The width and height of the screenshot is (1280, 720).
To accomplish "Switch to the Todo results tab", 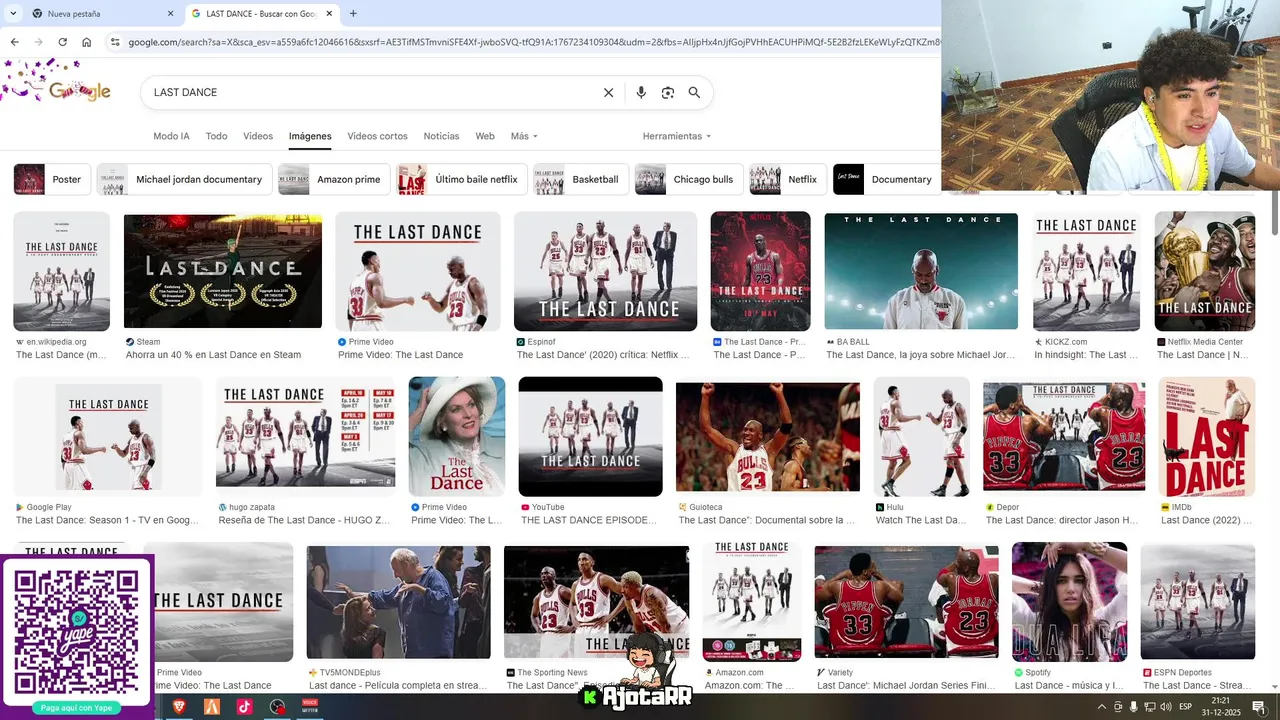I will pos(216,136).
